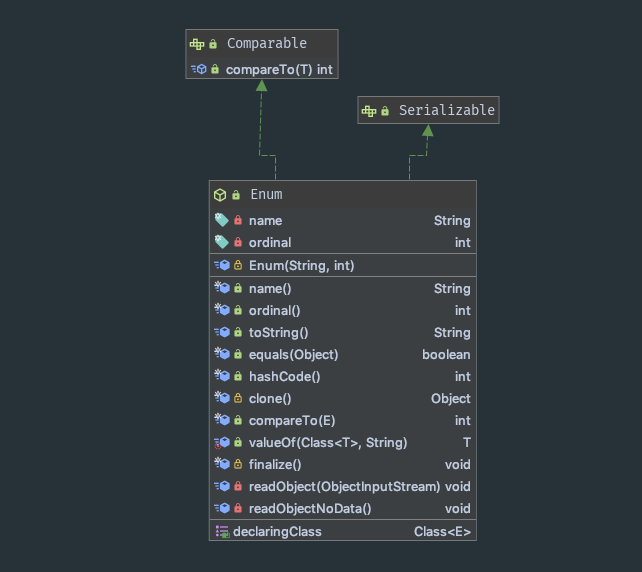Click the Enum constructor method icon
642x572 pixels.
pos(223,265)
